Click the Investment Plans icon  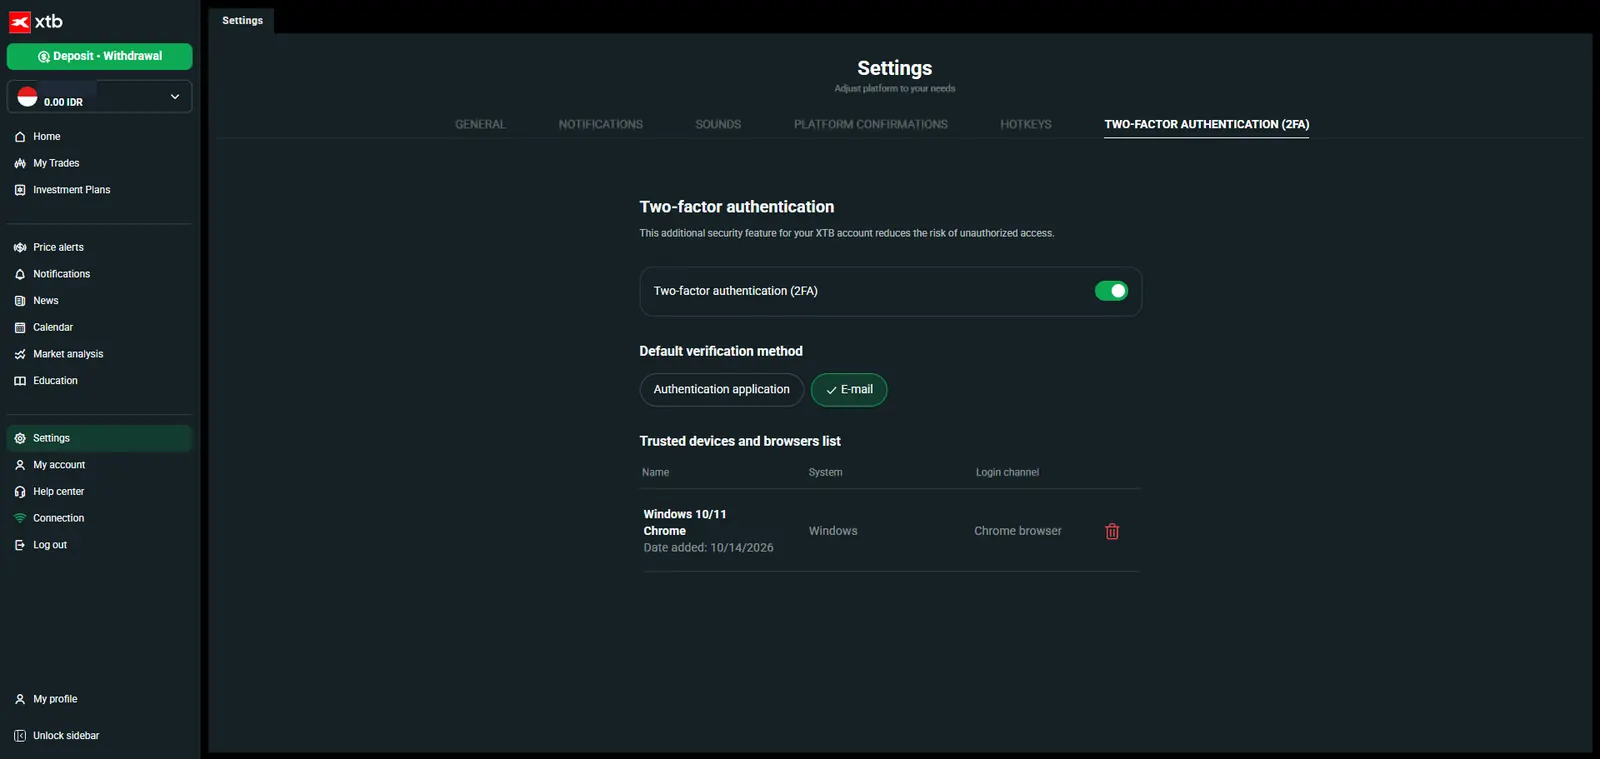[20, 190]
